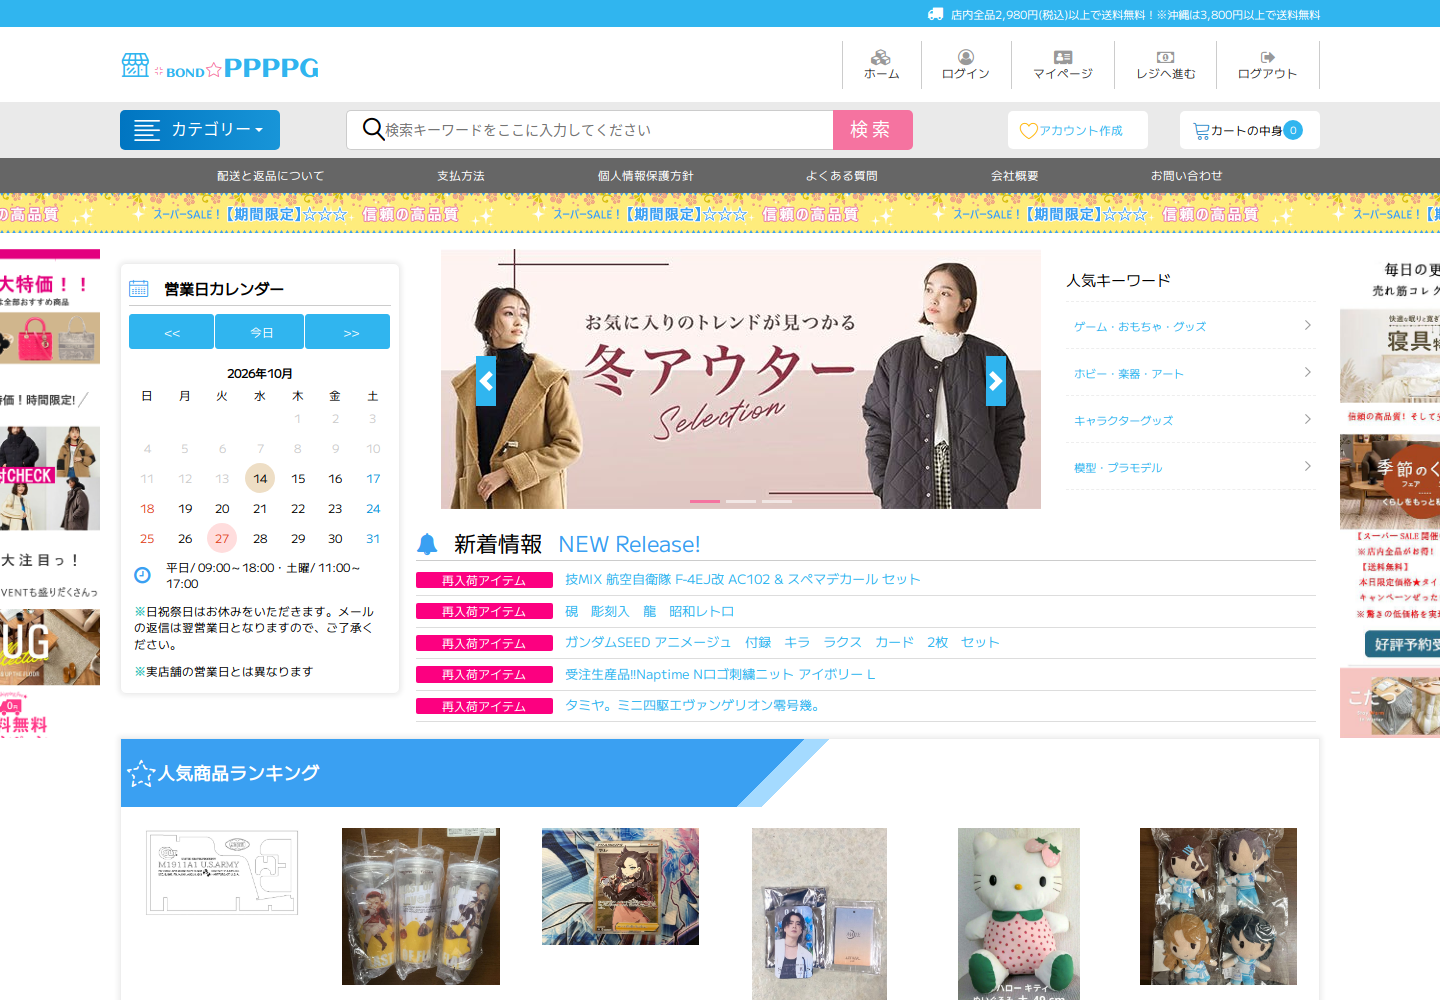Click the heart アカウント作成 button
This screenshot has height=1000, width=1440.
tap(1077, 130)
